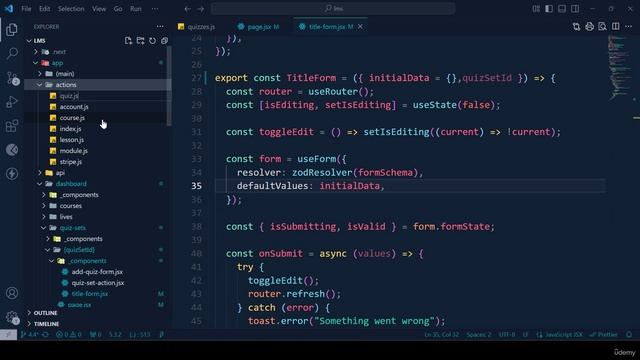Click the VS Code logo icon

click(x=9, y=9)
